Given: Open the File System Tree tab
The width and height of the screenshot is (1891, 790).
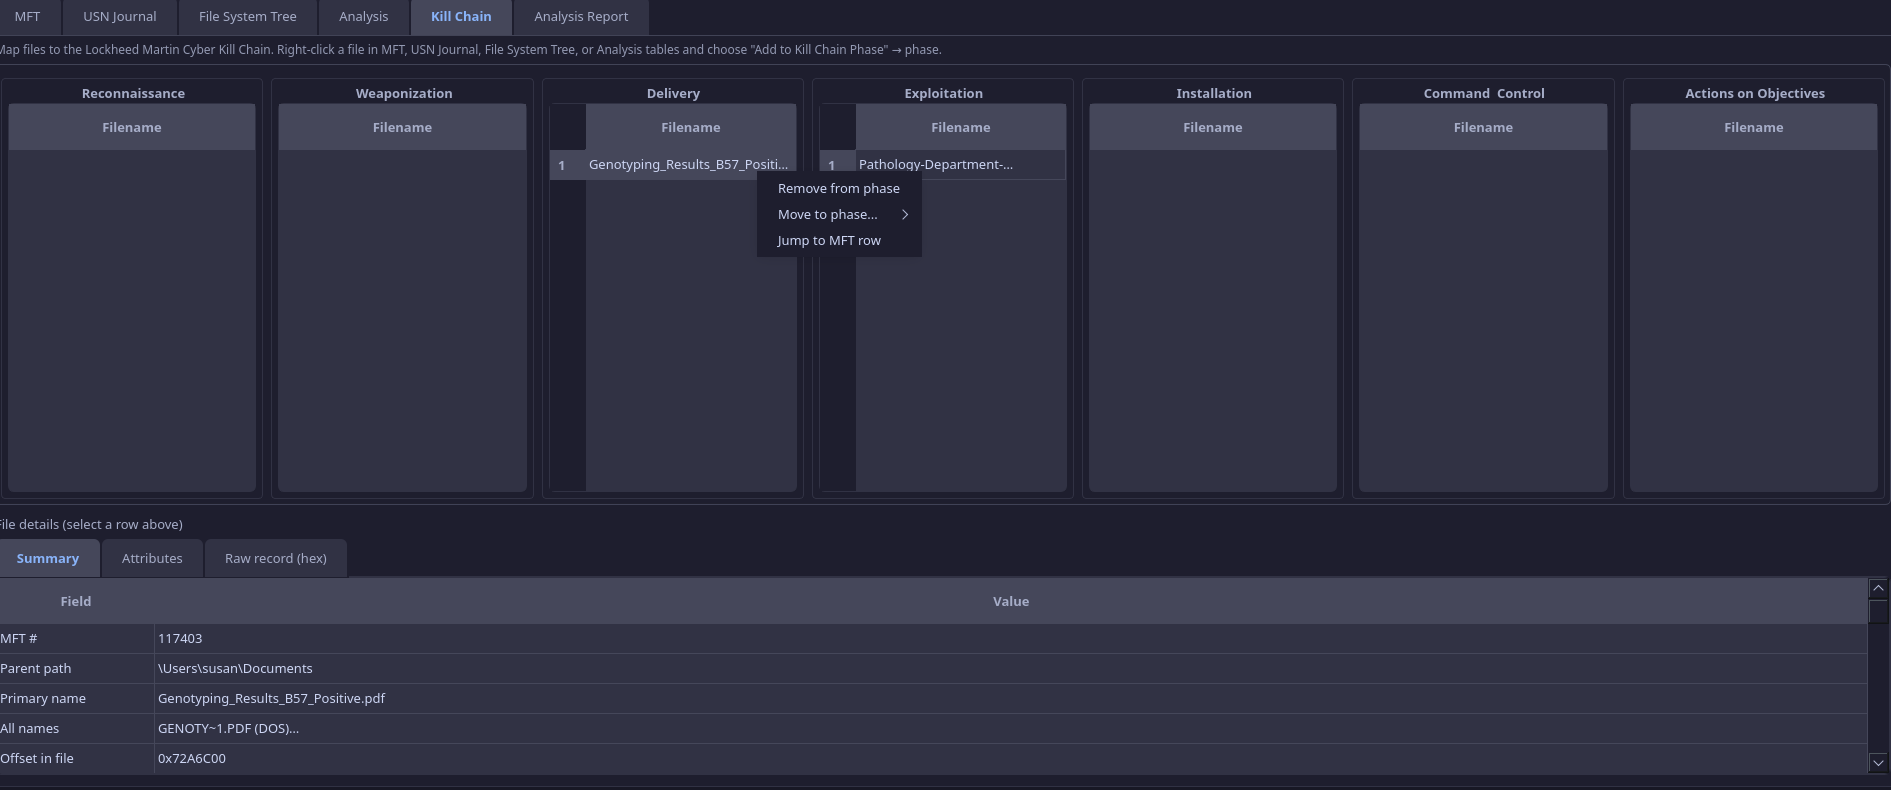Looking at the screenshot, I should 247,17.
